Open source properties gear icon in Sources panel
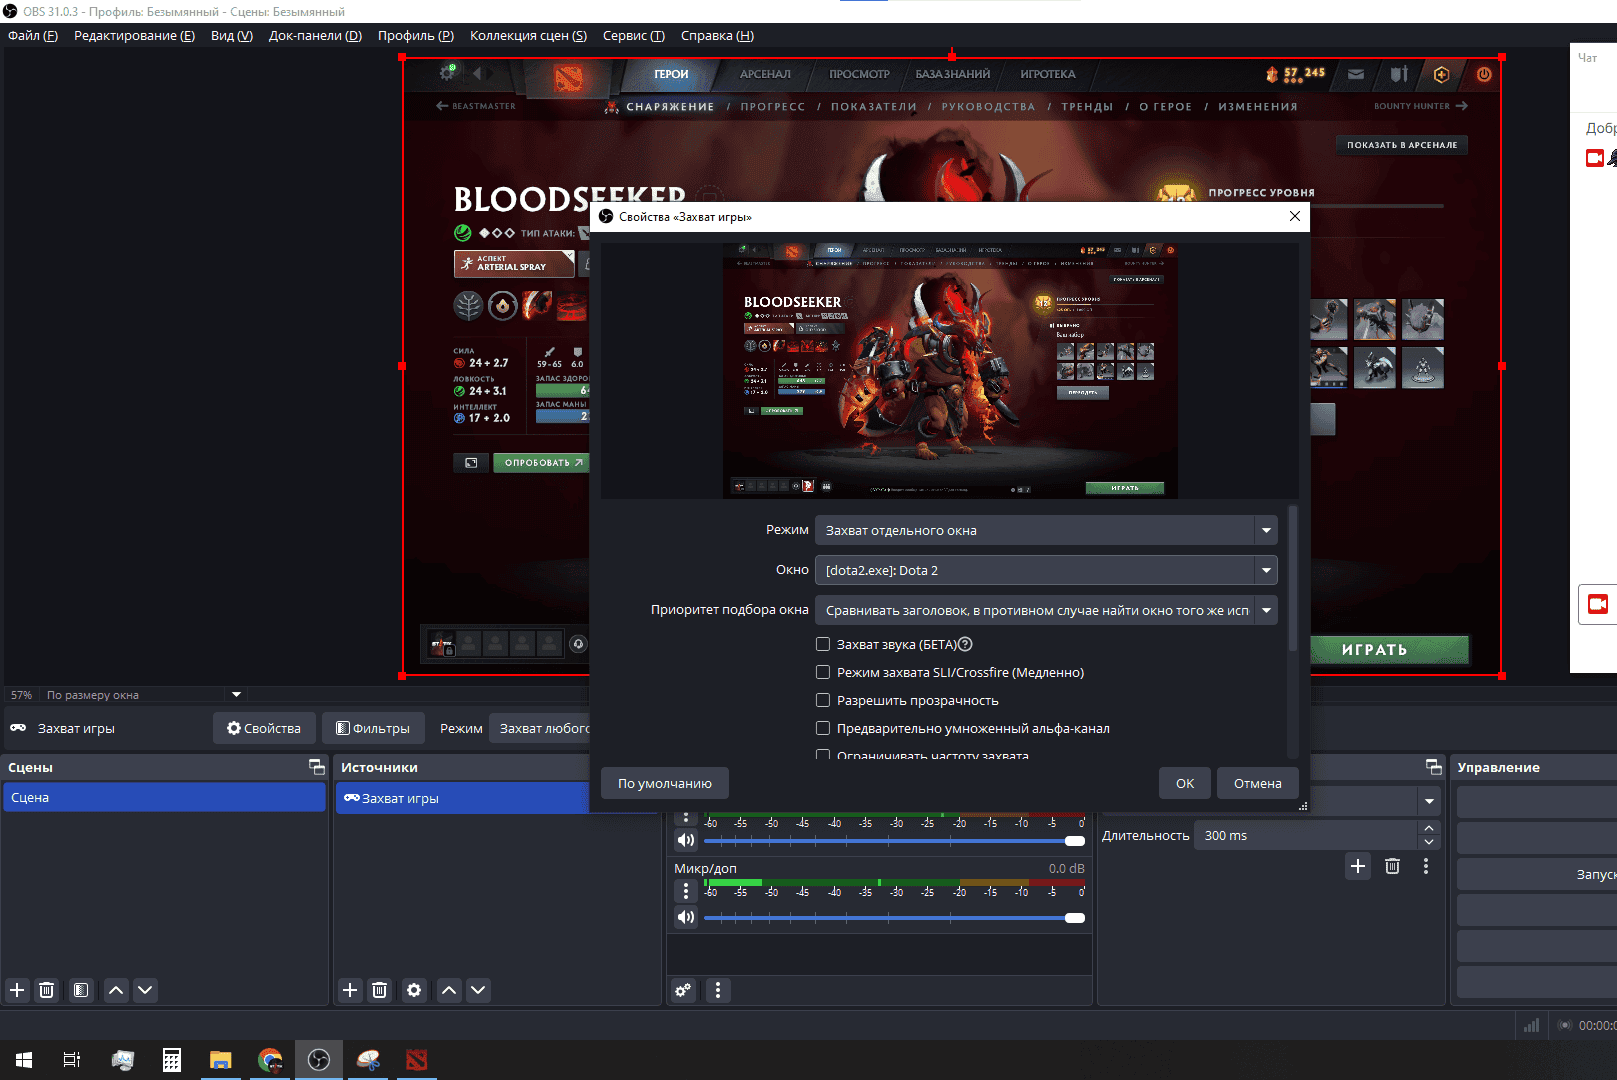 (x=414, y=990)
